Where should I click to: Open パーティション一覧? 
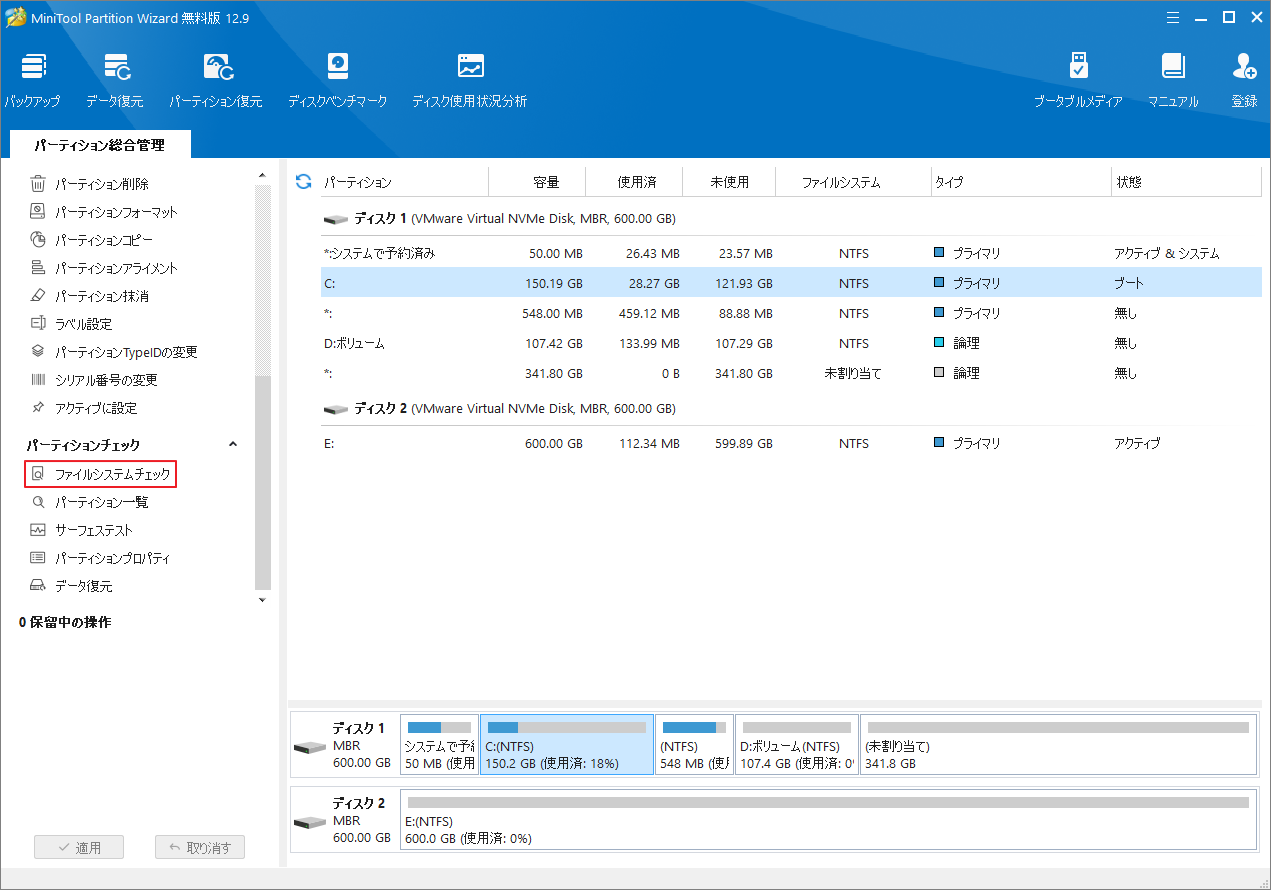[89, 502]
